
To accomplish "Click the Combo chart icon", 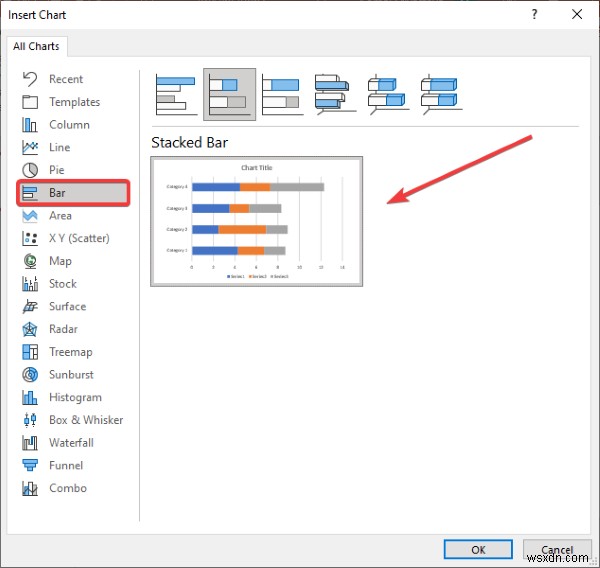I will tap(30, 488).
